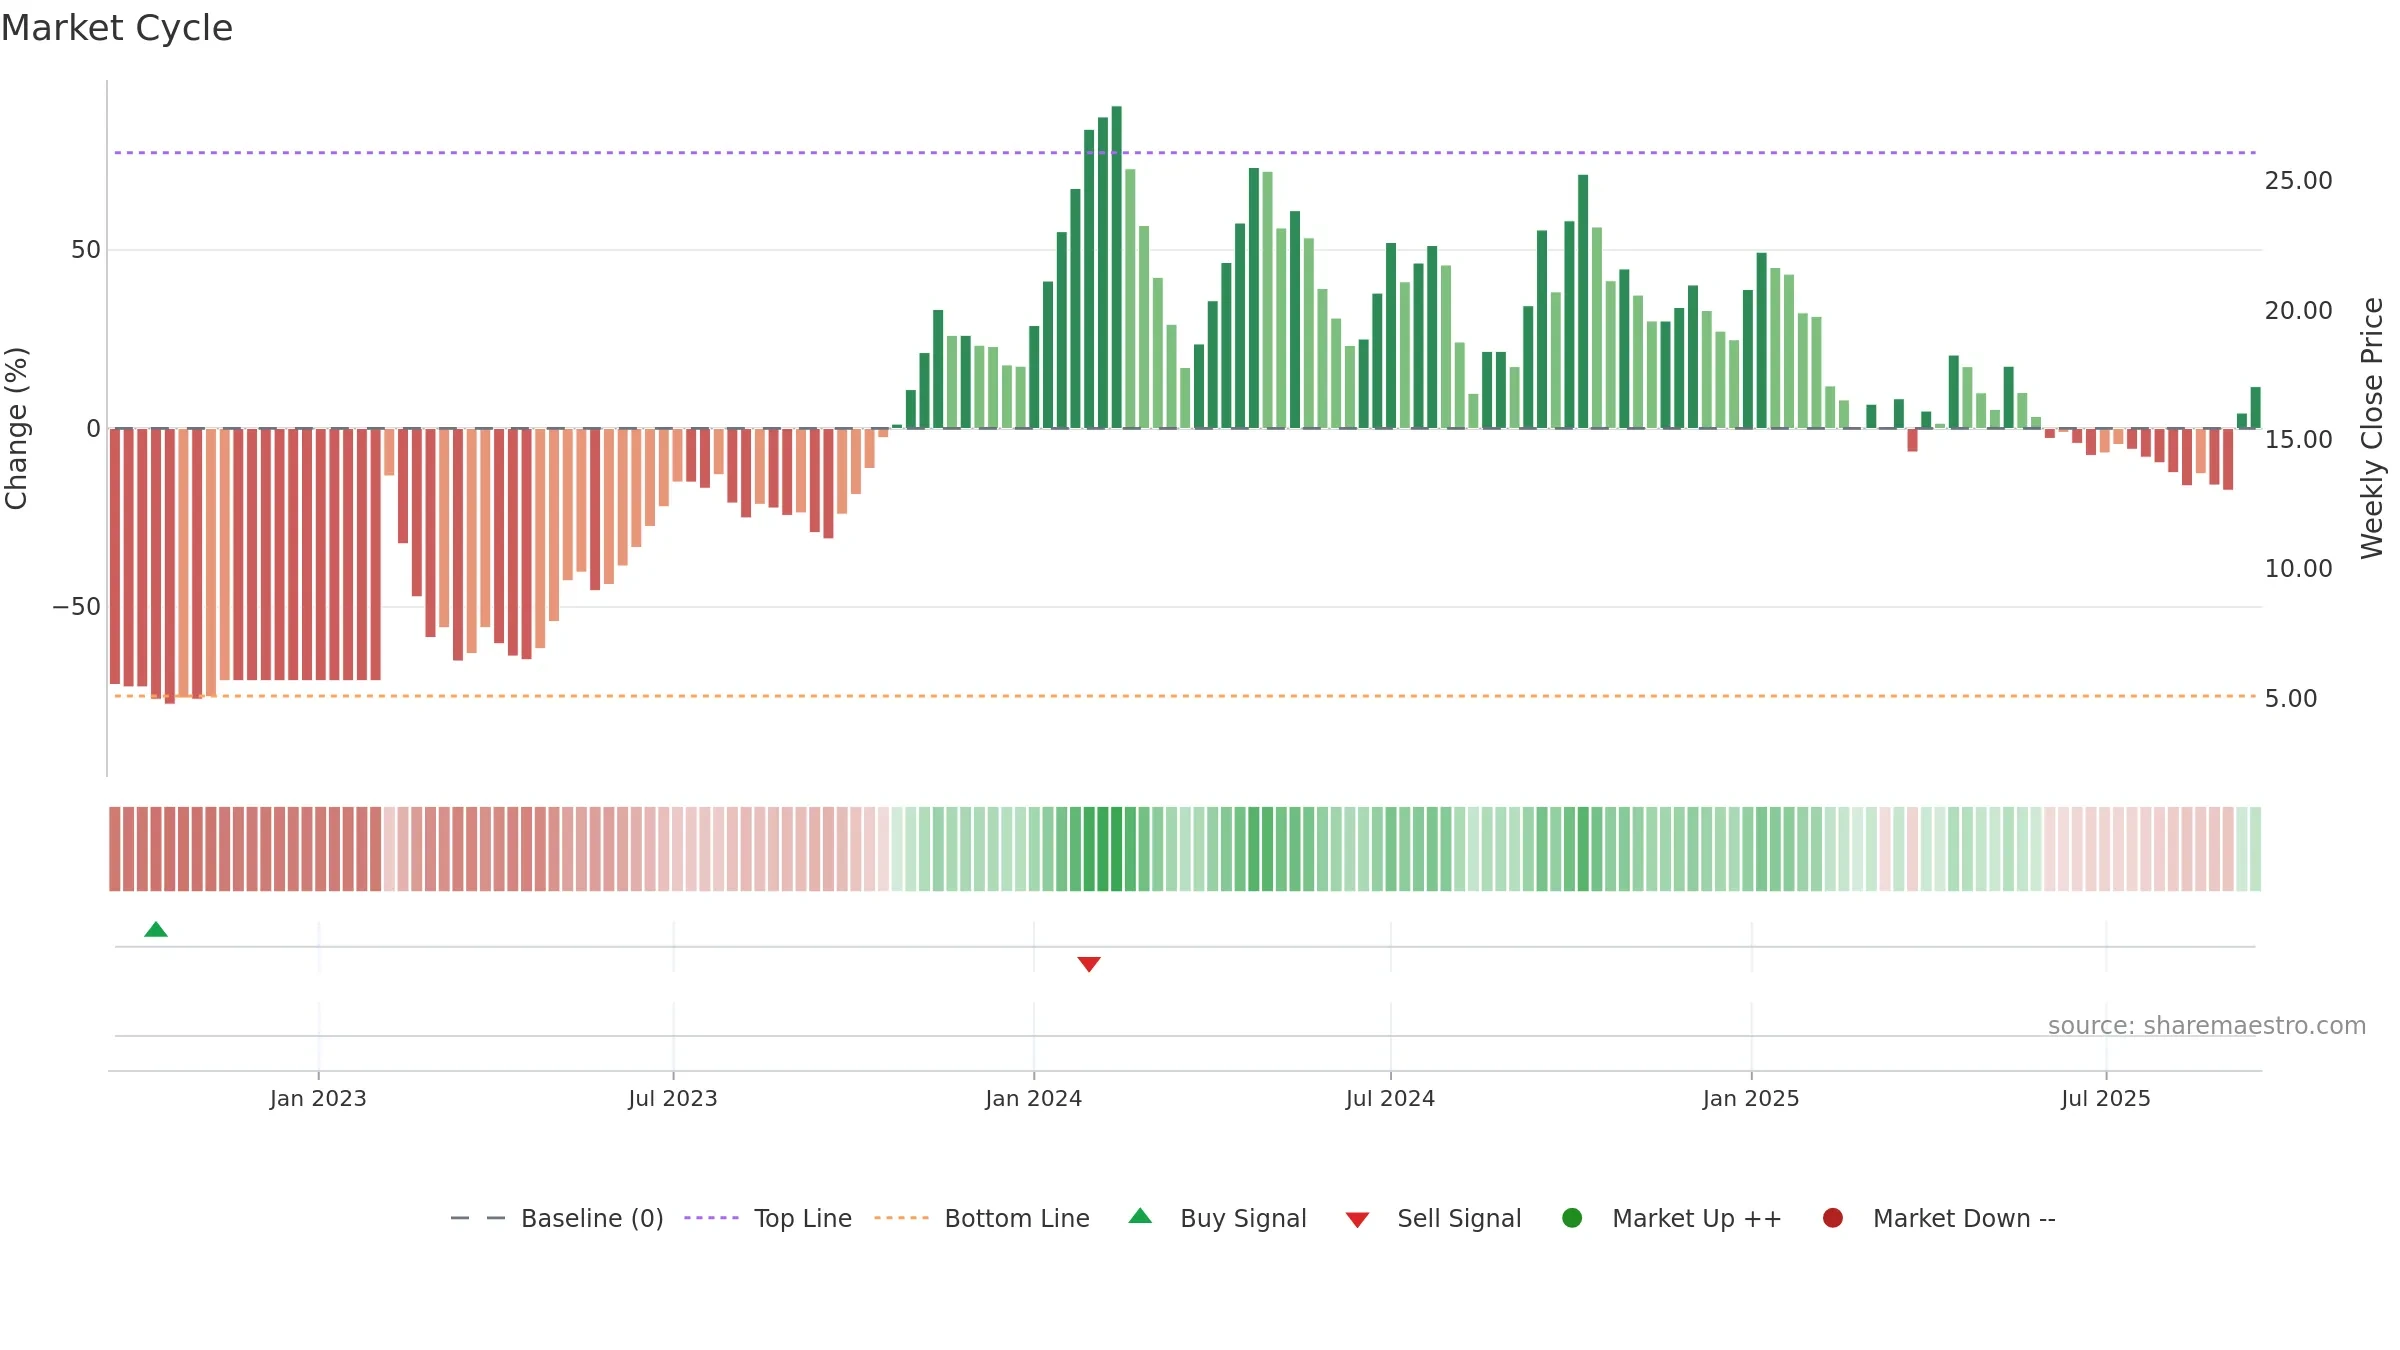Viewport: 2400px width, 1350px height.
Task: Toggle the Market Up ++ legend entry
Action: click(1672, 1218)
